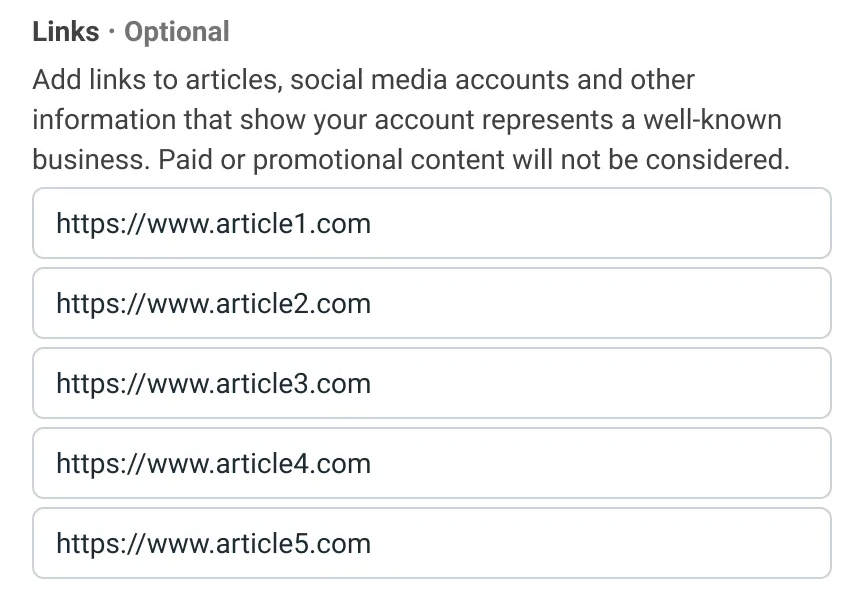The width and height of the screenshot is (863, 609).
Task: Click the article1.com URL input field
Action: coord(430,223)
